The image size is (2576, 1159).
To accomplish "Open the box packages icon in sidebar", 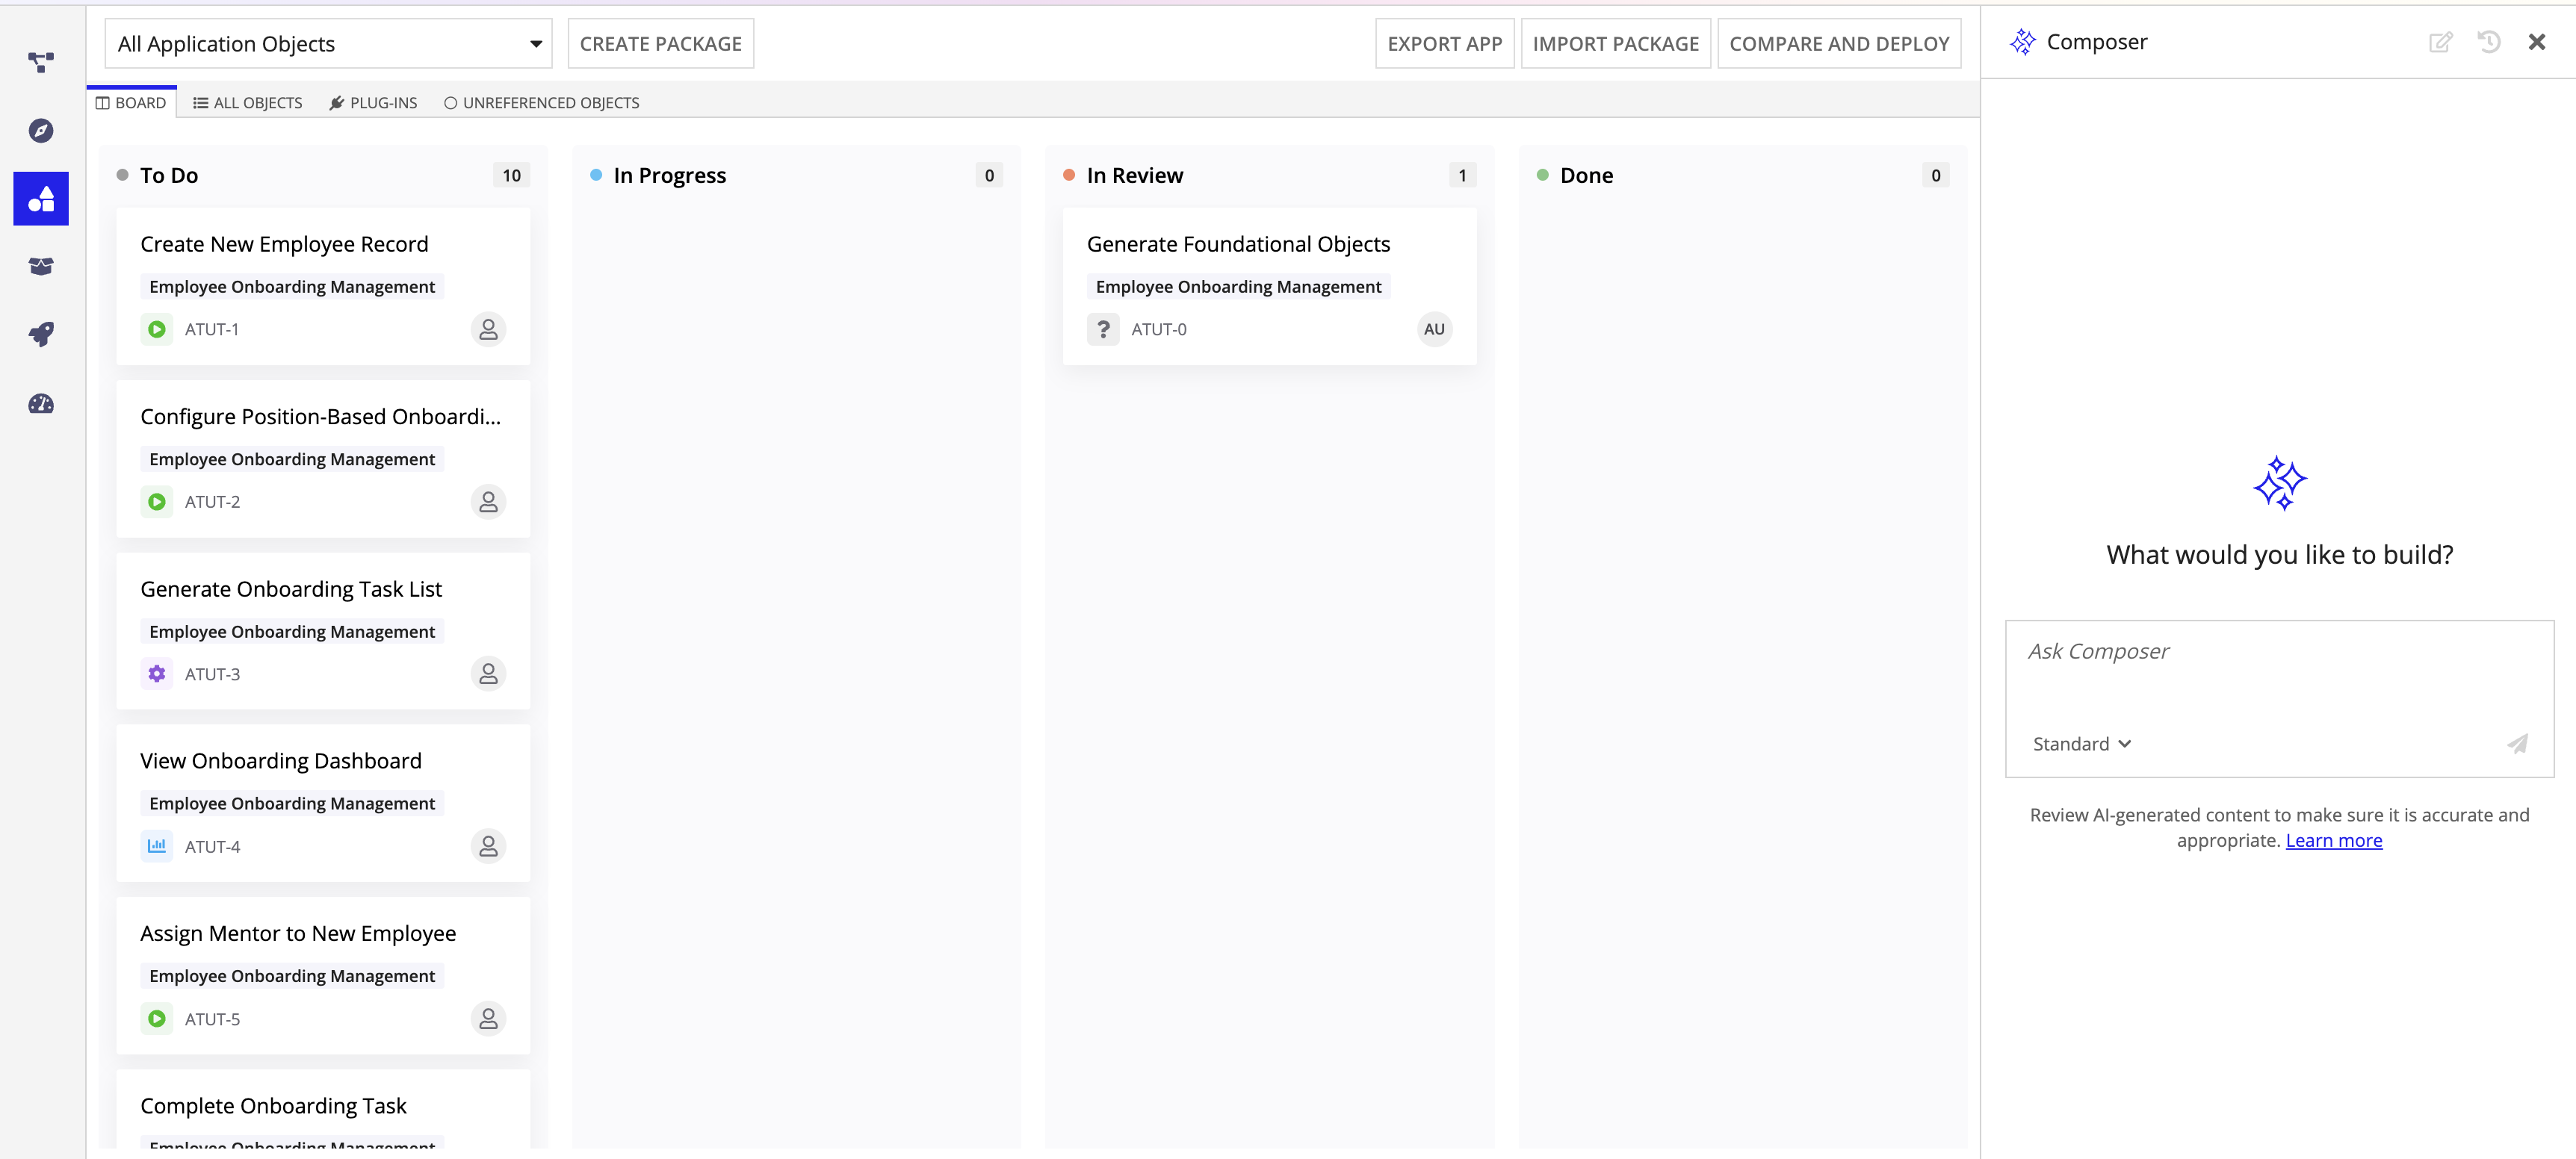I will (x=41, y=266).
